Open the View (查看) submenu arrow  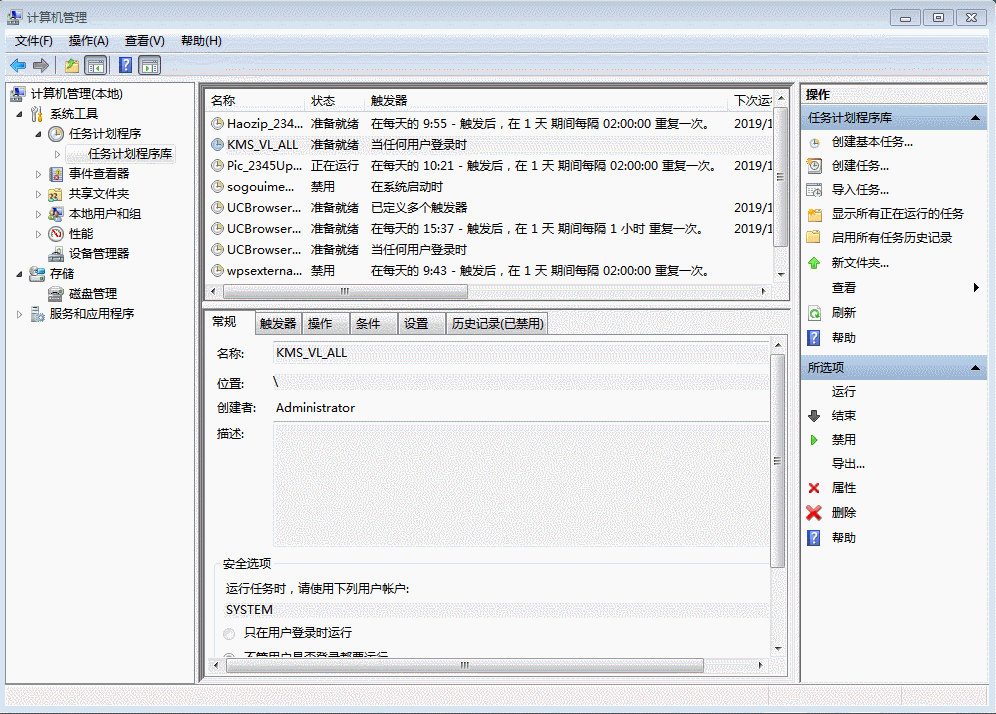click(976, 288)
